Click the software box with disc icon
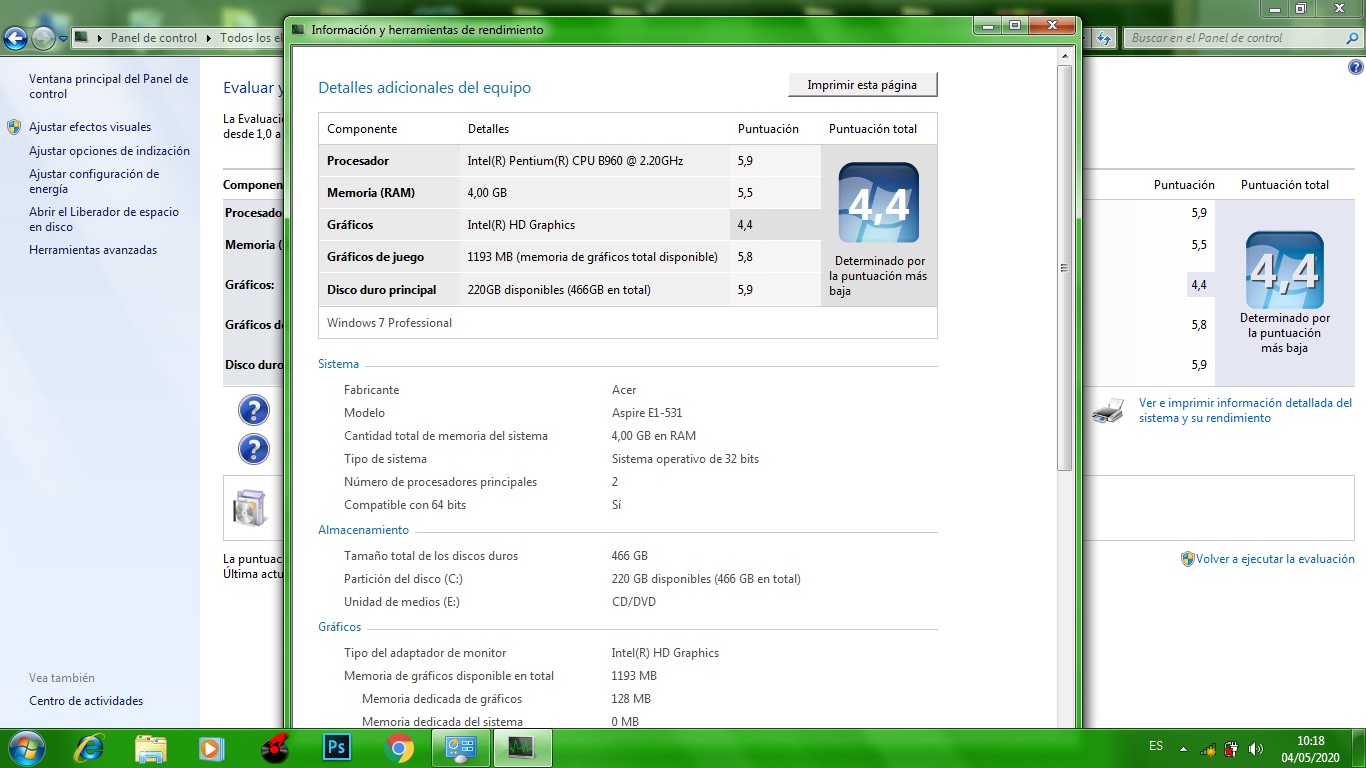The width and height of the screenshot is (1366, 768). pyautogui.click(x=250, y=508)
